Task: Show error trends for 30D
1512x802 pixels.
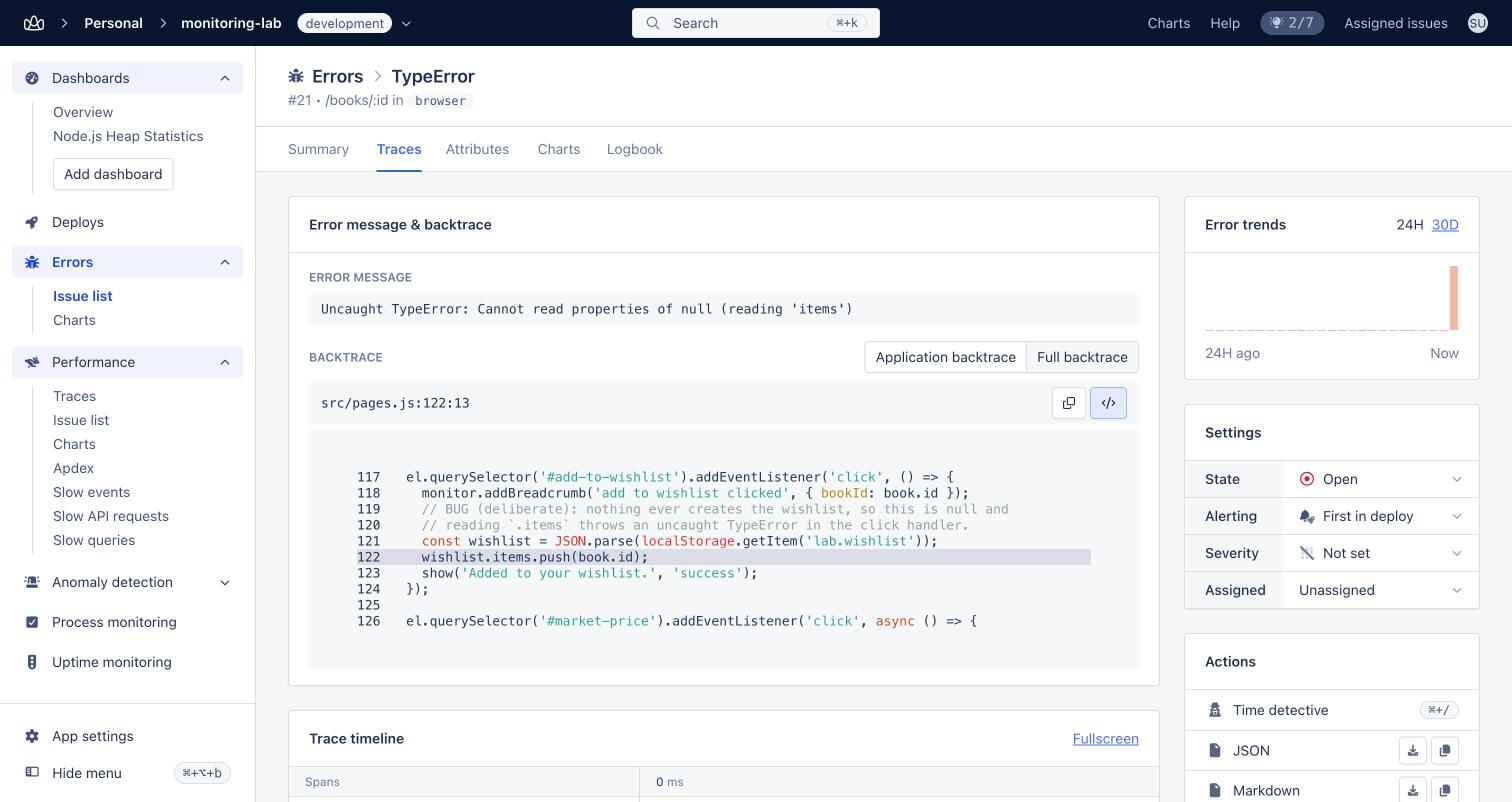Action: (1445, 225)
